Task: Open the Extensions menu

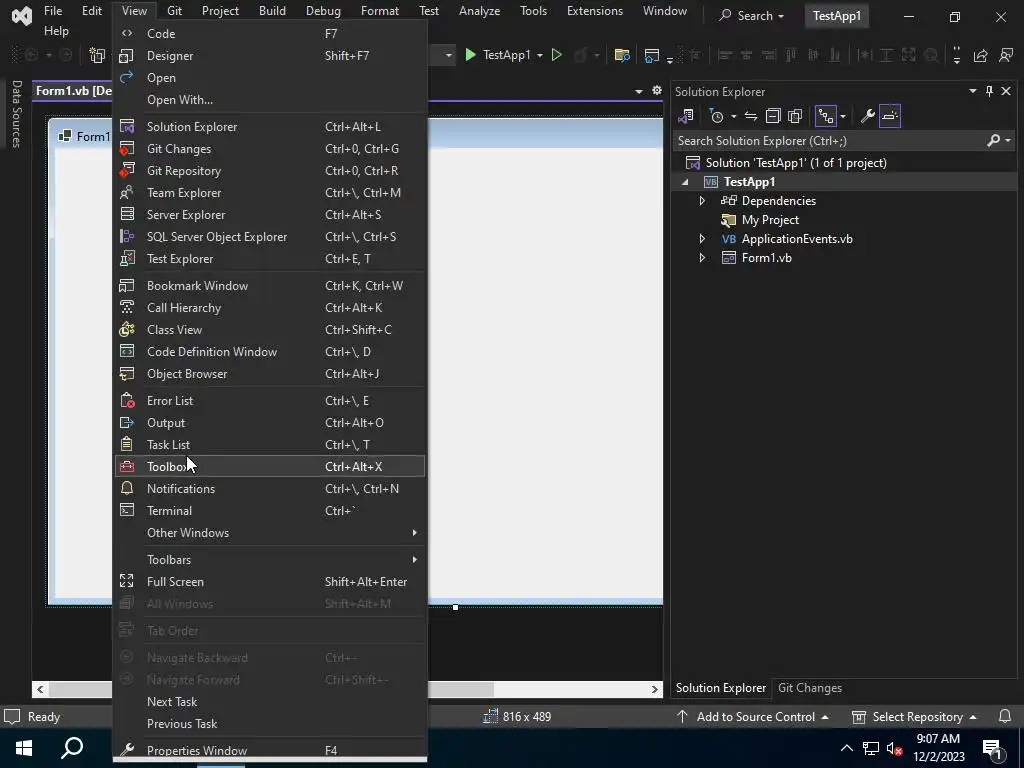Action: (x=594, y=11)
